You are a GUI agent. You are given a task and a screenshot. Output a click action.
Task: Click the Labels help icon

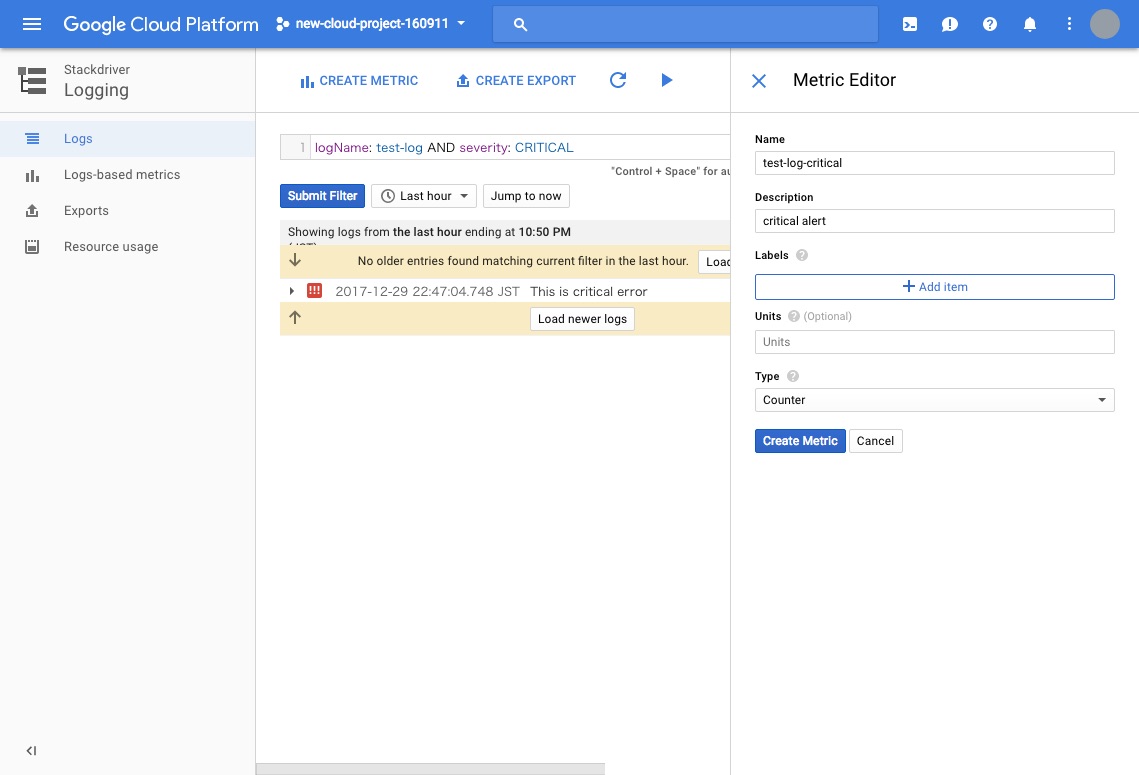pos(801,255)
